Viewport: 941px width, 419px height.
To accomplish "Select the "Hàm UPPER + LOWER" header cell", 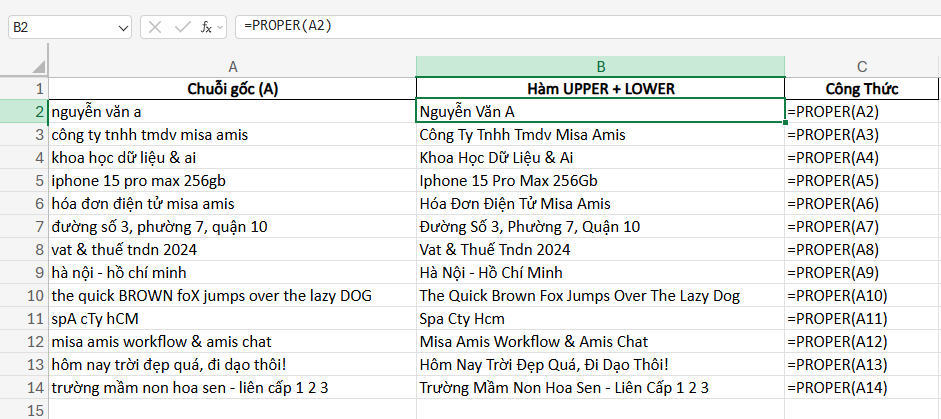I will click(600, 89).
